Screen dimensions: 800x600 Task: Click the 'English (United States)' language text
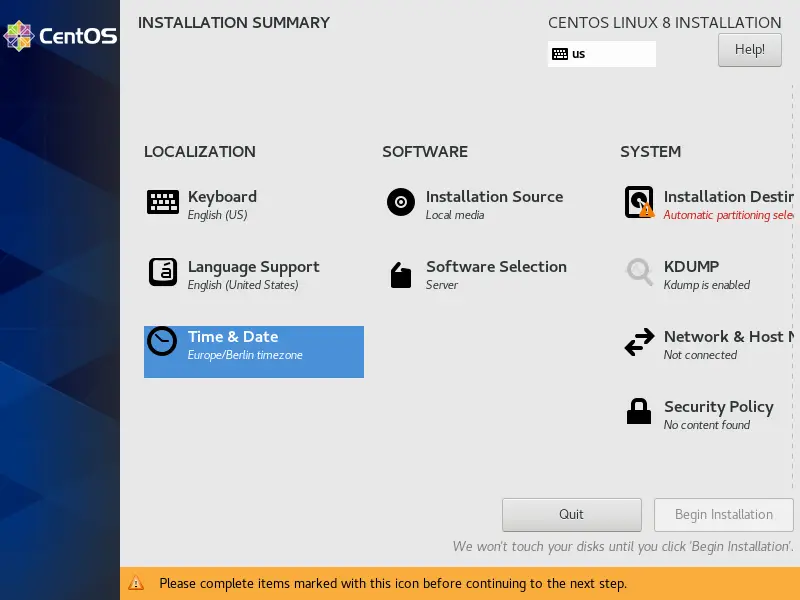coord(243,285)
